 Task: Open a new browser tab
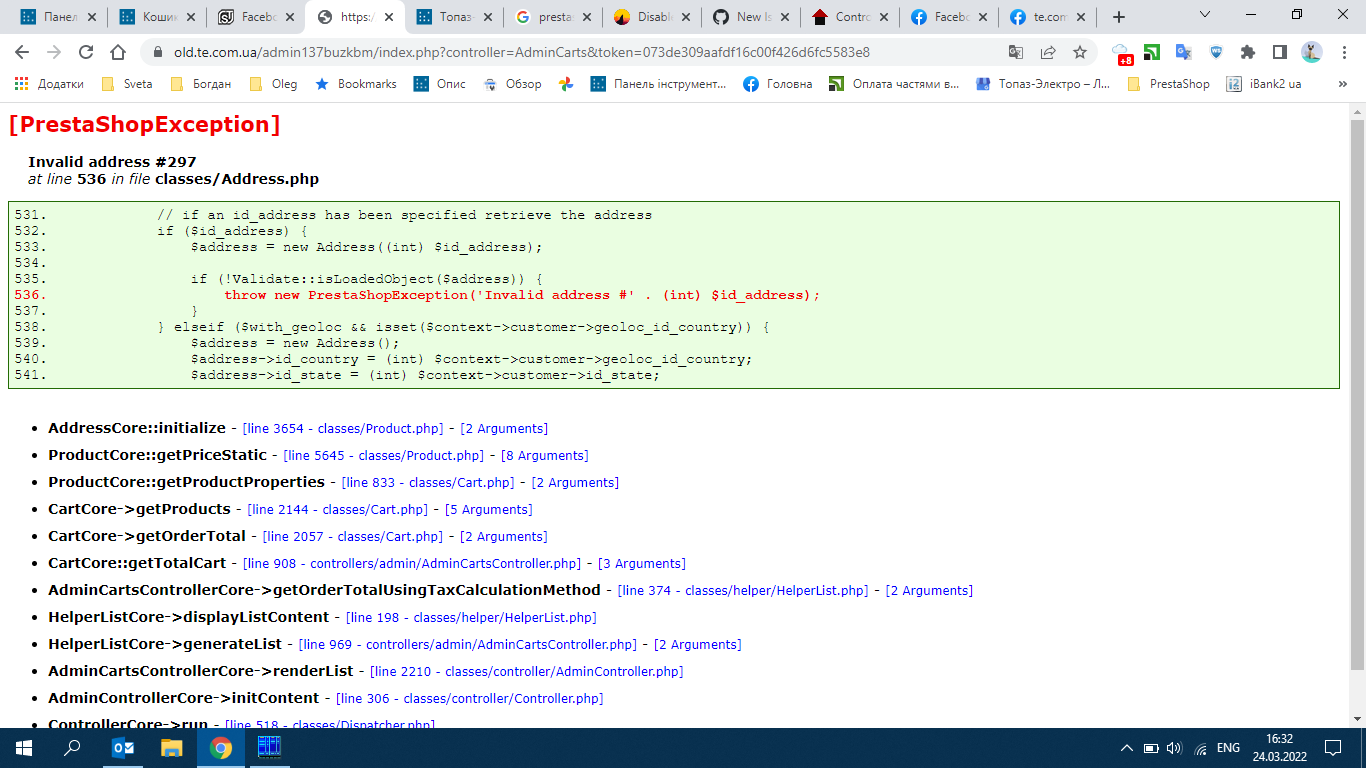coord(1119,17)
